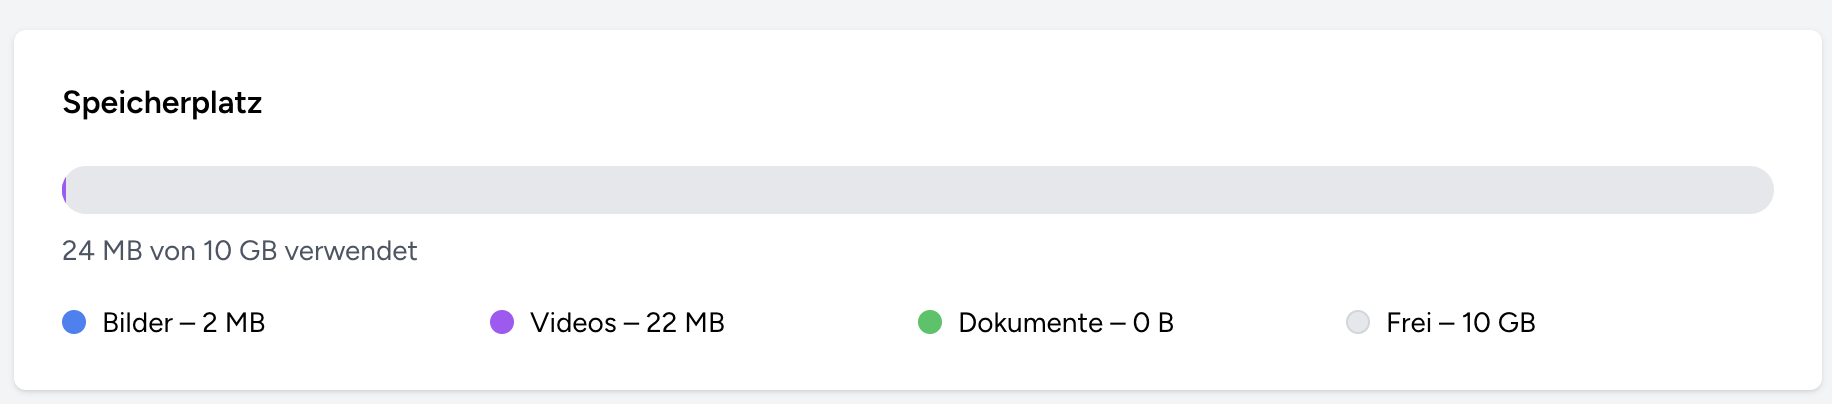The height and width of the screenshot is (404, 1832).
Task: Click the 10 GB value beside Frei
Action: pyautogui.click(x=1498, y=323)
